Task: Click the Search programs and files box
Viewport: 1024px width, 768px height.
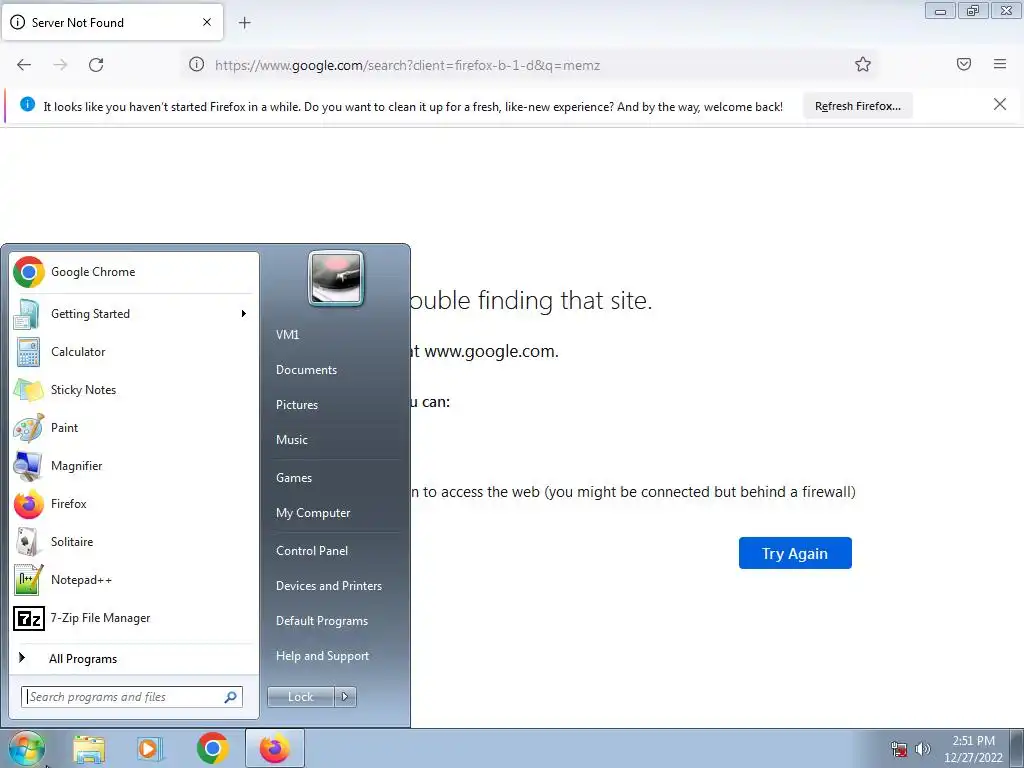Action: (132, 697)
